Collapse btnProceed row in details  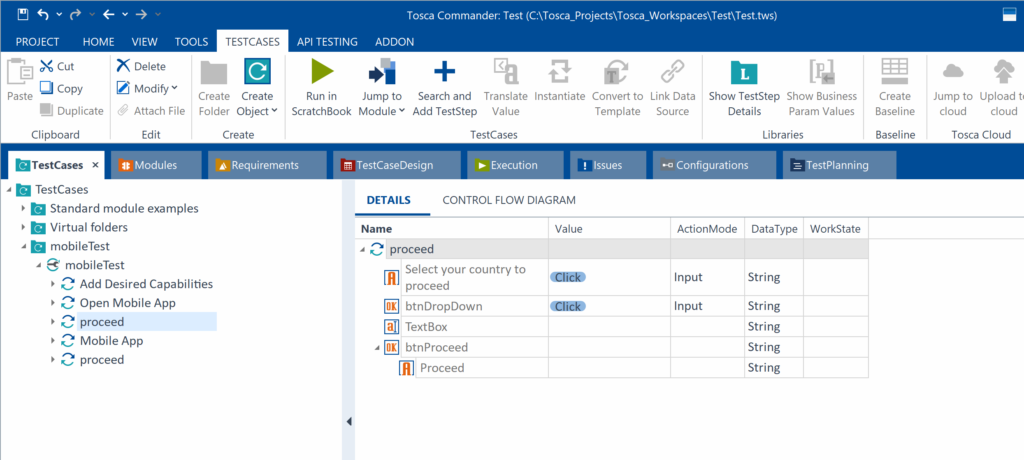(x=377, y=347)
